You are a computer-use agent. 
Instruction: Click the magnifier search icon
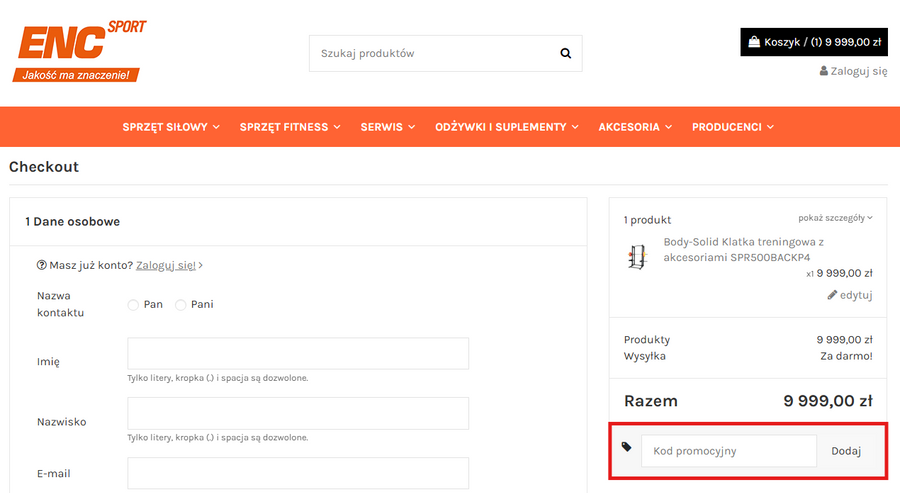coord(566,54)
